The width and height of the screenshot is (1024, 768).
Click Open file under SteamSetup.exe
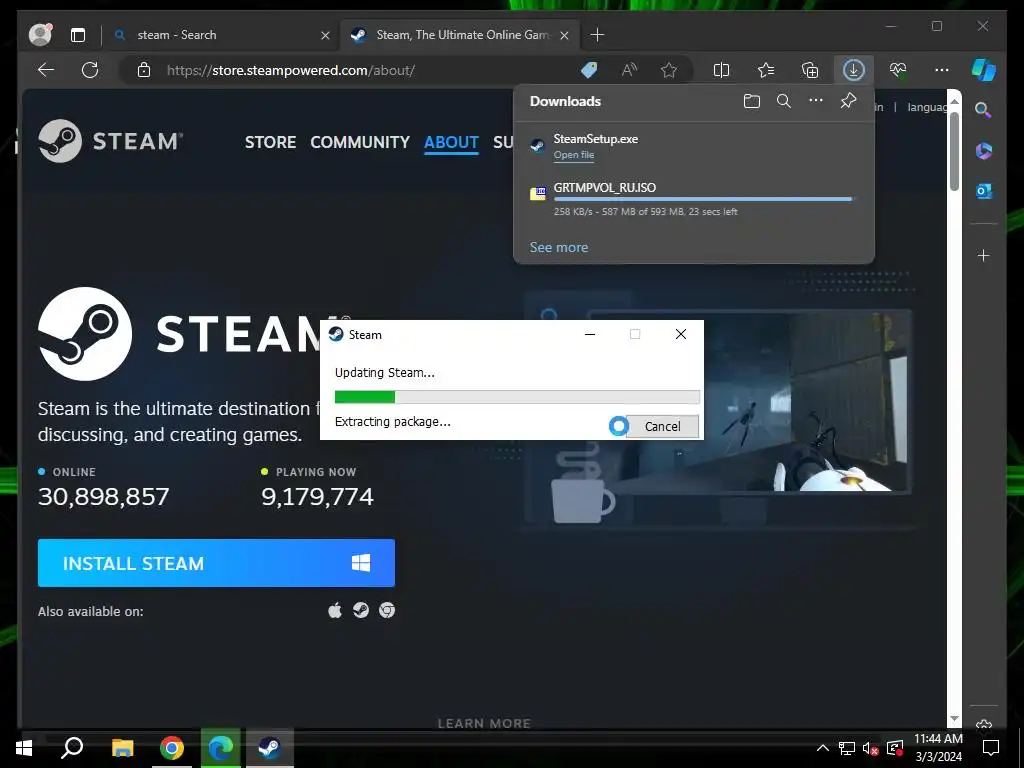tap(573, 155)
